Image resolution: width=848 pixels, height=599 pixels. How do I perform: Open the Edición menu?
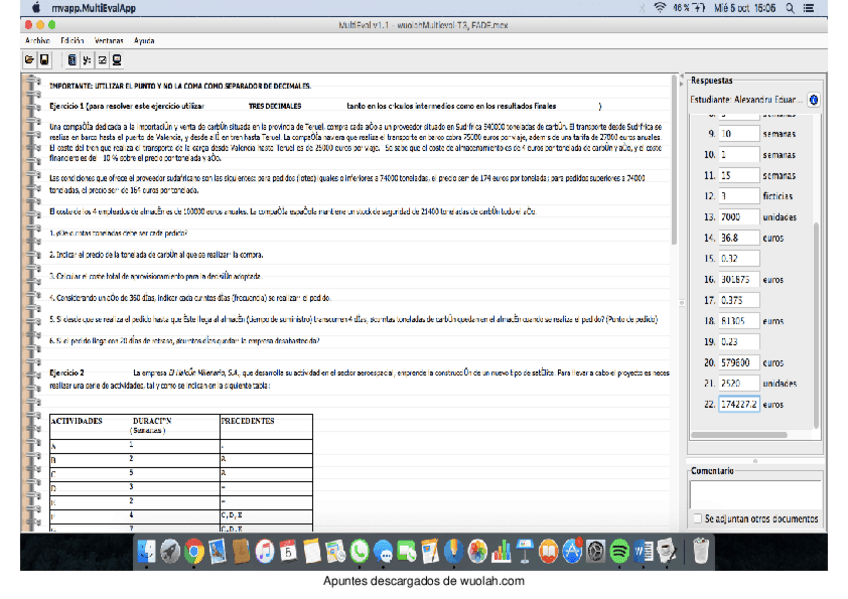(72, 41)
